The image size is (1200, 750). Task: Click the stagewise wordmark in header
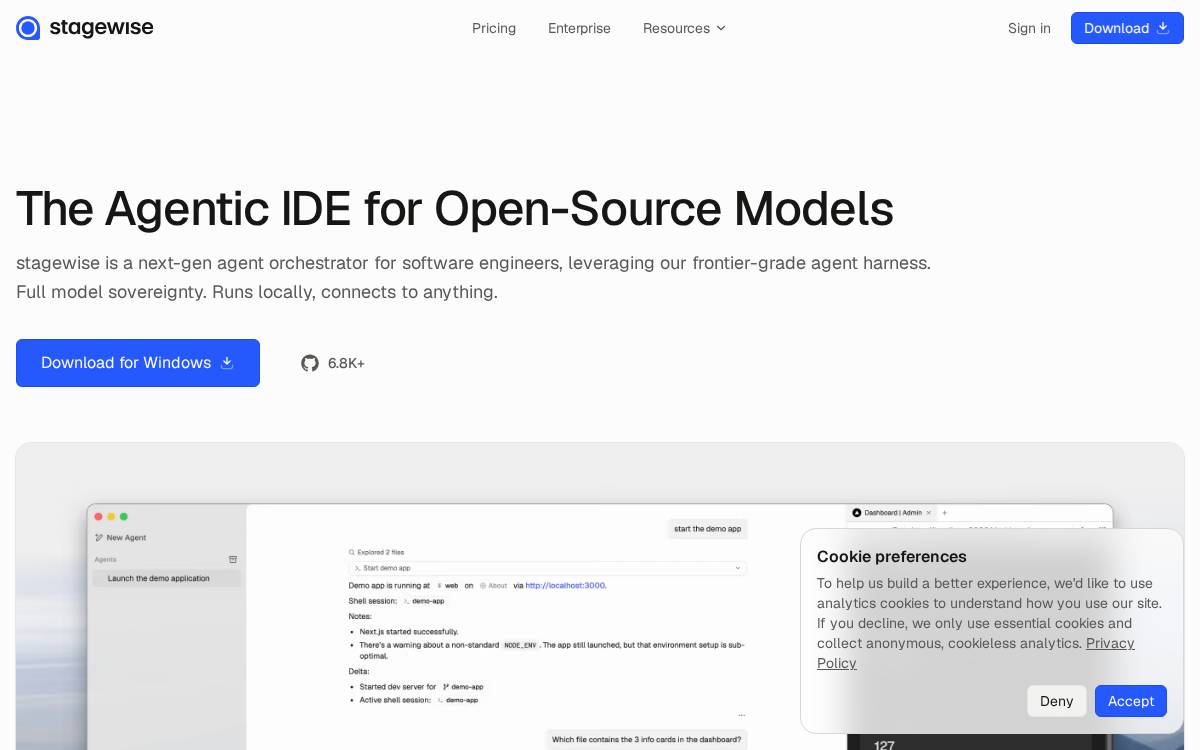(x=101, y=28)
